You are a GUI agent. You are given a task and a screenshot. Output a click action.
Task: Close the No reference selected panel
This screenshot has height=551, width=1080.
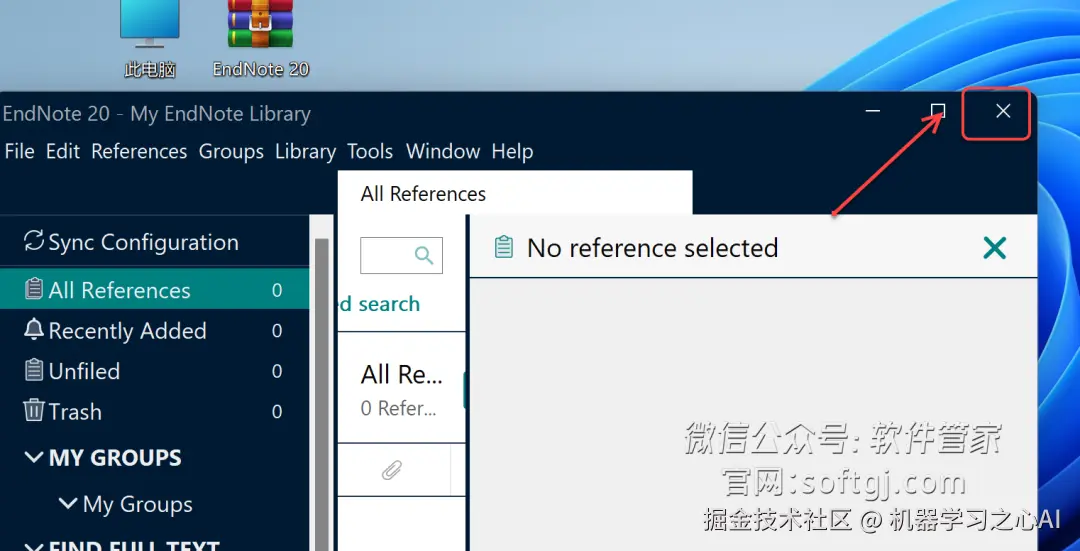tap(995, 248)
